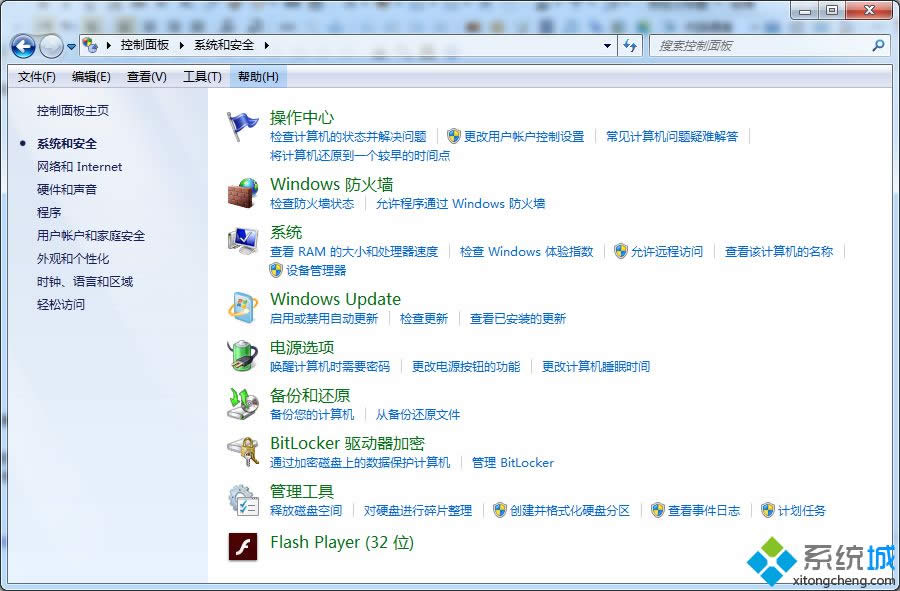Click the shield icon beside 更改用户帐户控制设置
Viewport: 900px width, 591px height.
click(454, 136)
